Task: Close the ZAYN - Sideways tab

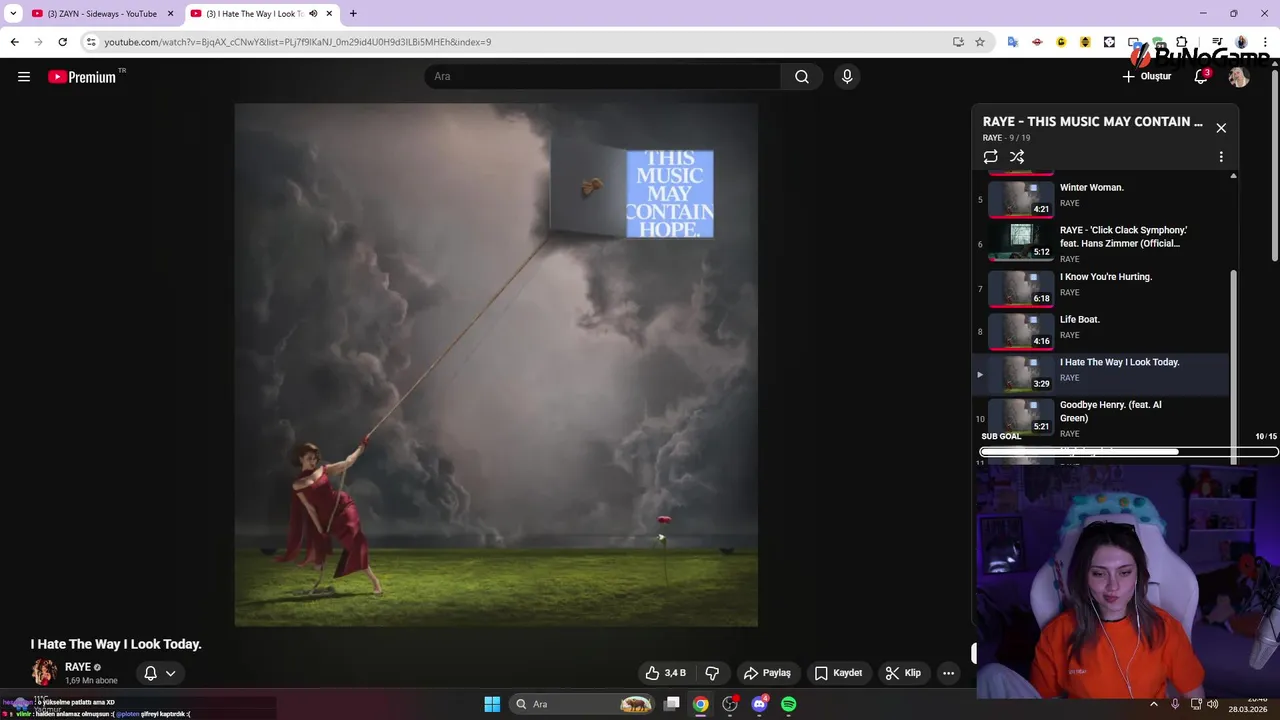Action: [x=170, y=14]
